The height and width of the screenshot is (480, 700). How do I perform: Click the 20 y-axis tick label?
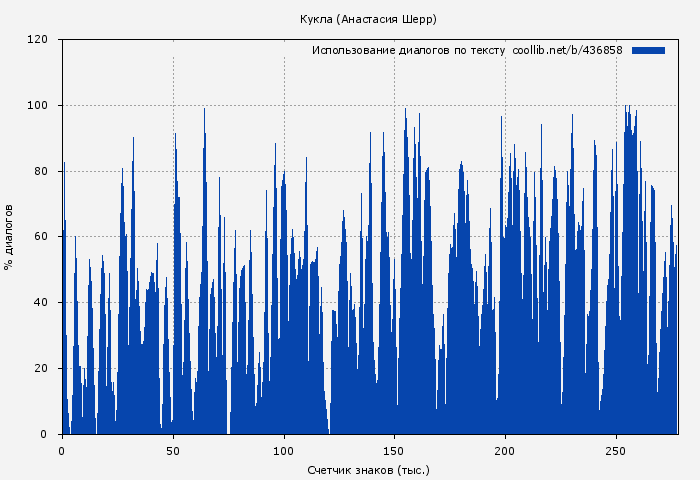[41, 368]
